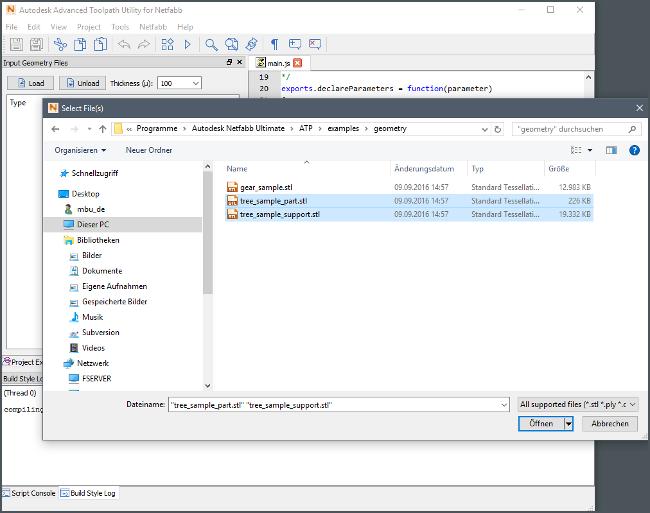Refresh the geometry folder listing
Screen dimensions: 650x513
tap(497, 129)
